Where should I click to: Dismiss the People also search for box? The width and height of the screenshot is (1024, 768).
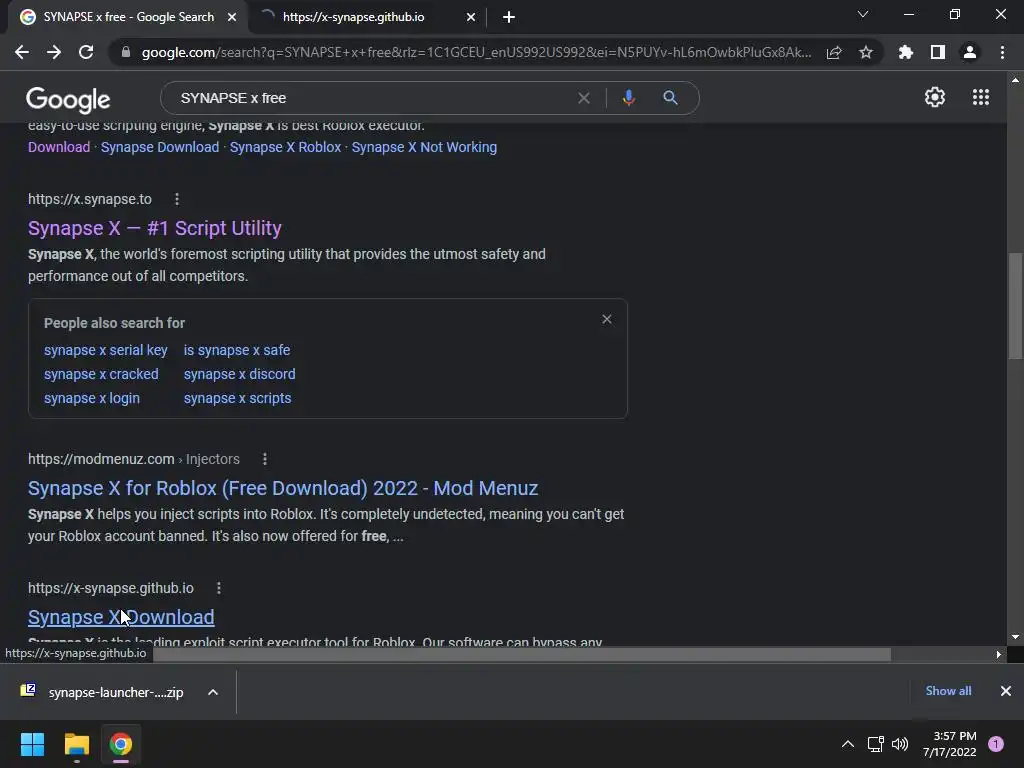pos(607,319)
